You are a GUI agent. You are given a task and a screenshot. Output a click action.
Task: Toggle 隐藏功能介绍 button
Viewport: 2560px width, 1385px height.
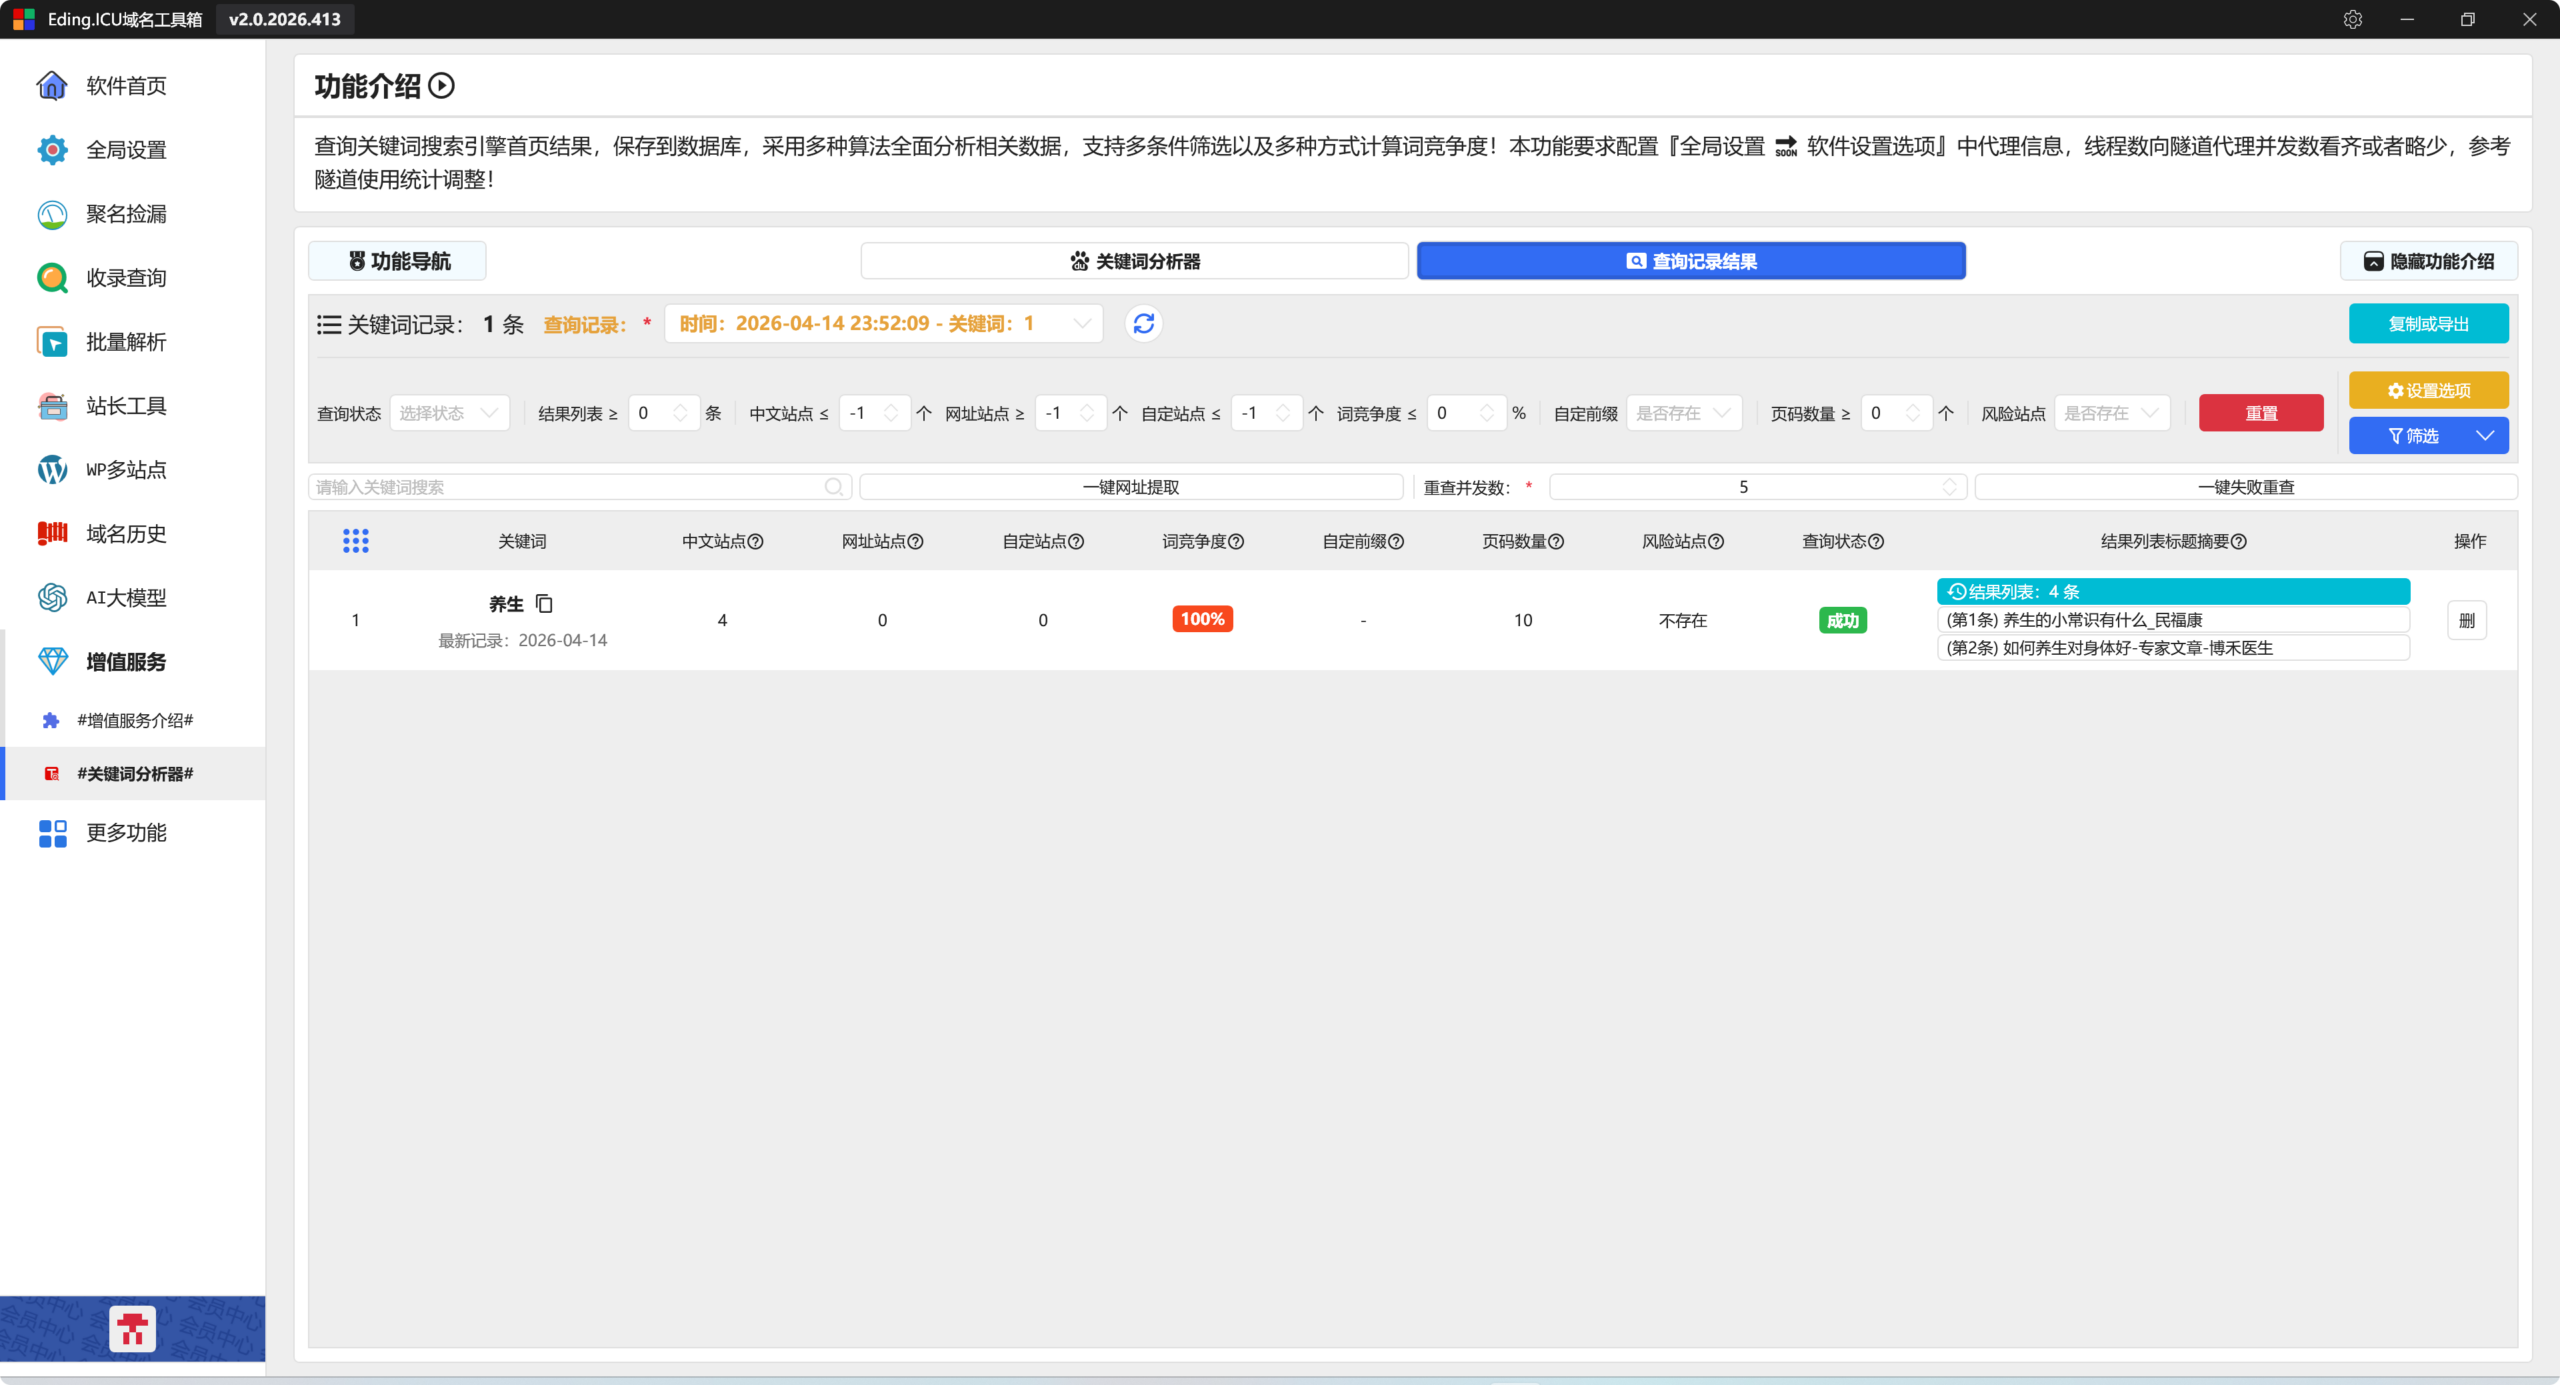click(2428, 261)
